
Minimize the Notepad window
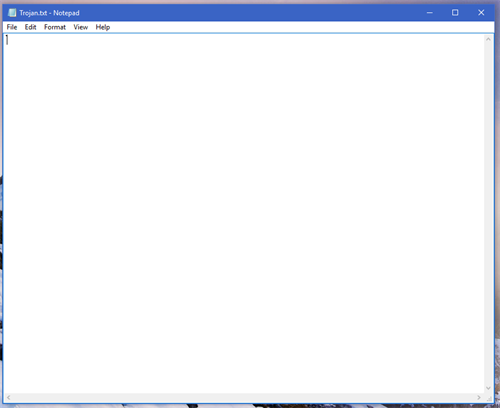tap(430, 13)
